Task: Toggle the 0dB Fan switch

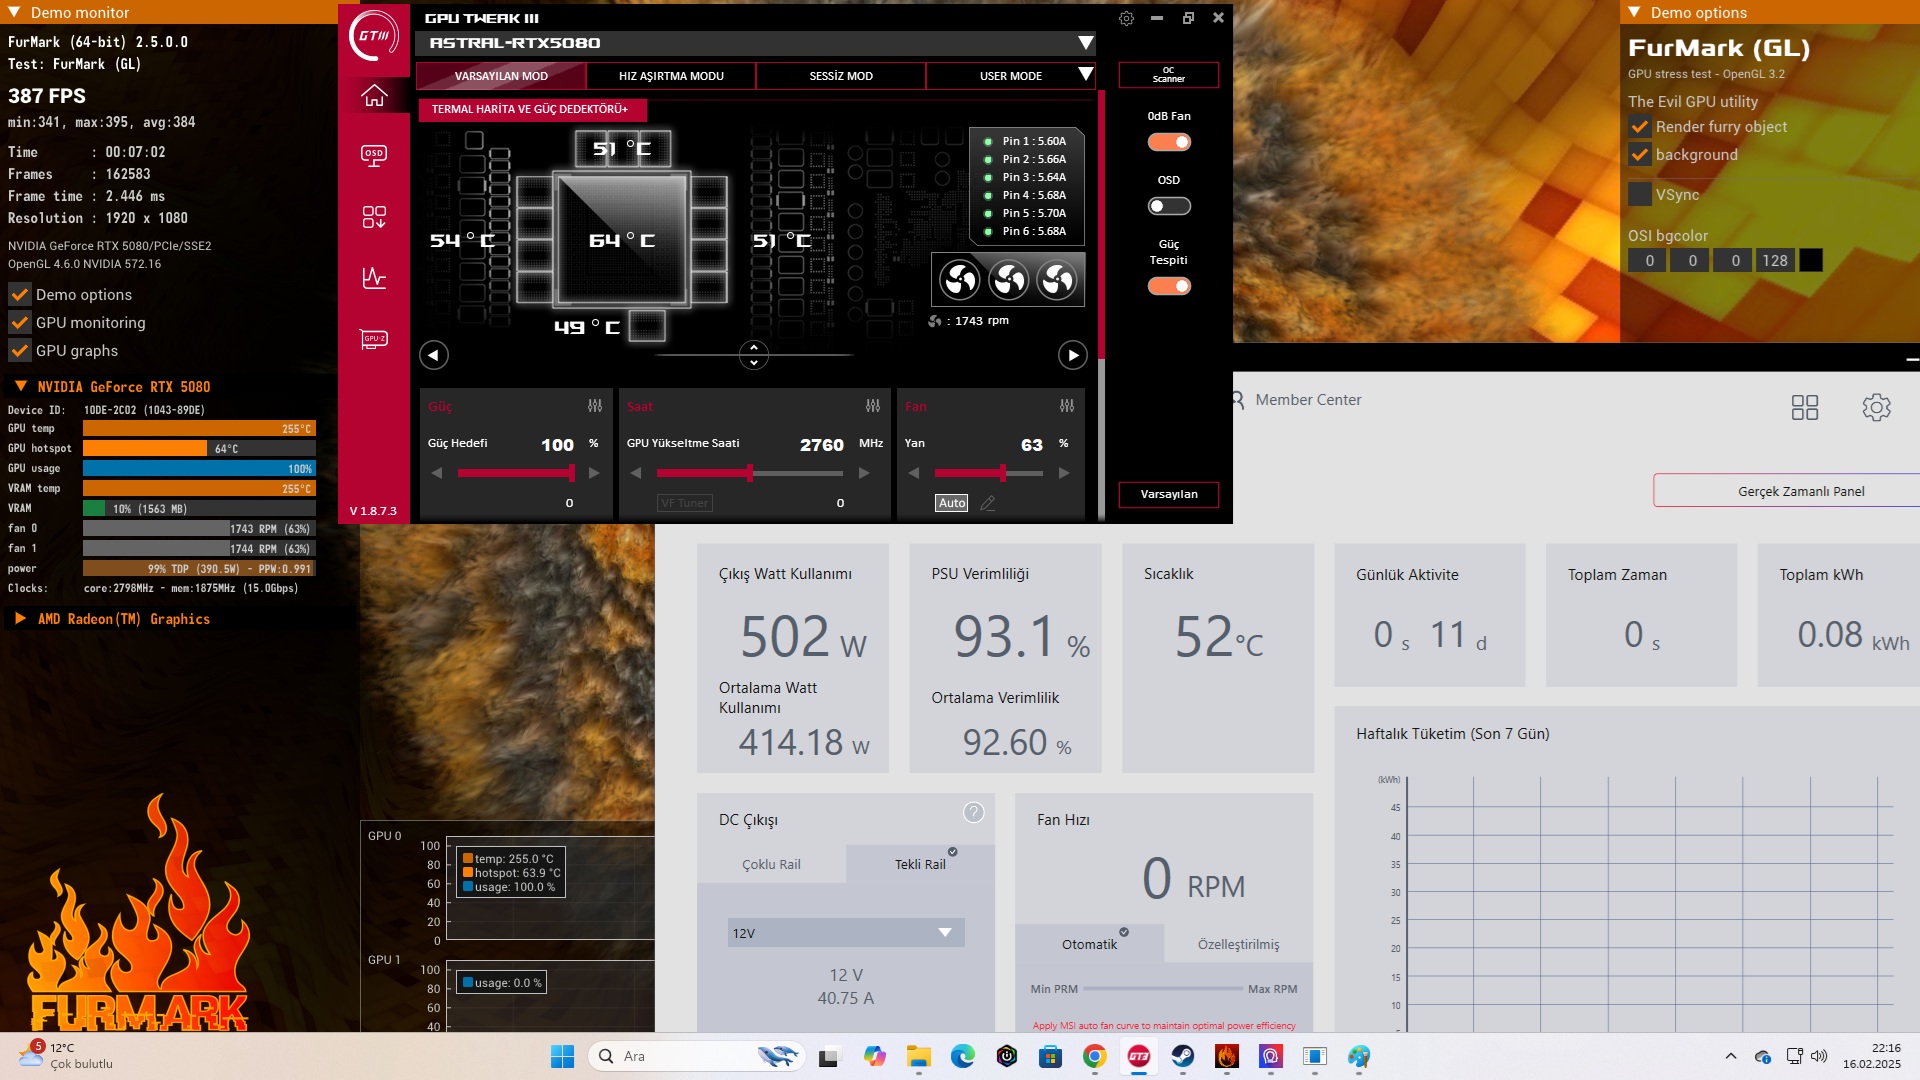Action: (x=1169, y=142)
